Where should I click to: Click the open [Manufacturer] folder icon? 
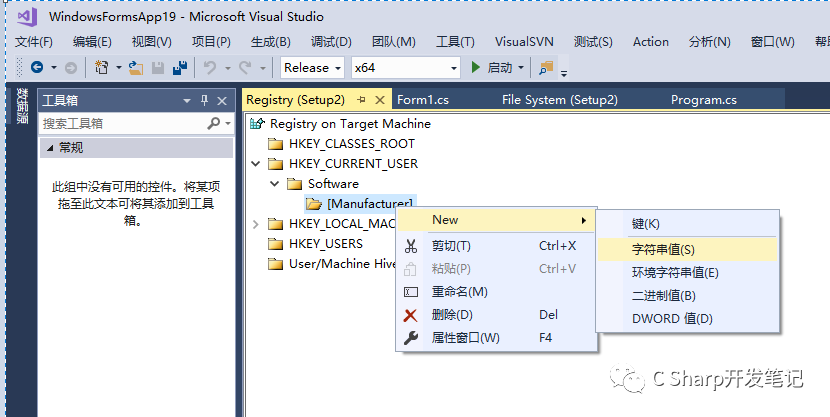314,204
